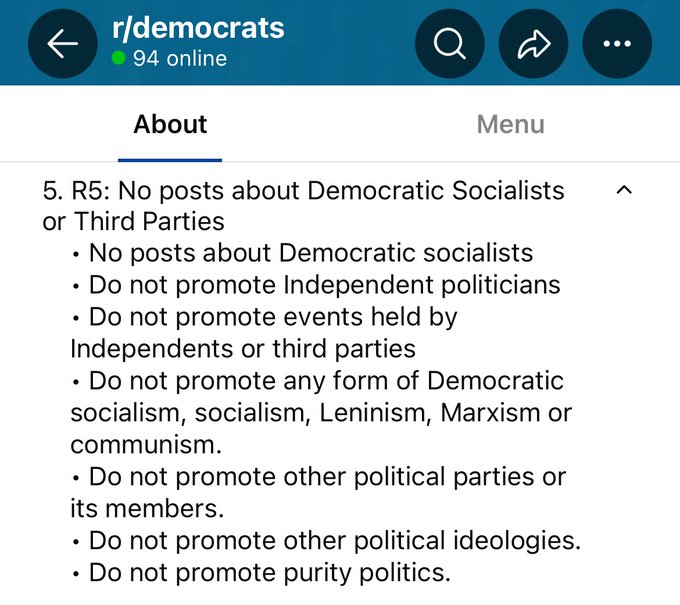Tap the bullet listing Leninism and Marxism
This screenshot has height=605, width=680.
click(320, 413)
